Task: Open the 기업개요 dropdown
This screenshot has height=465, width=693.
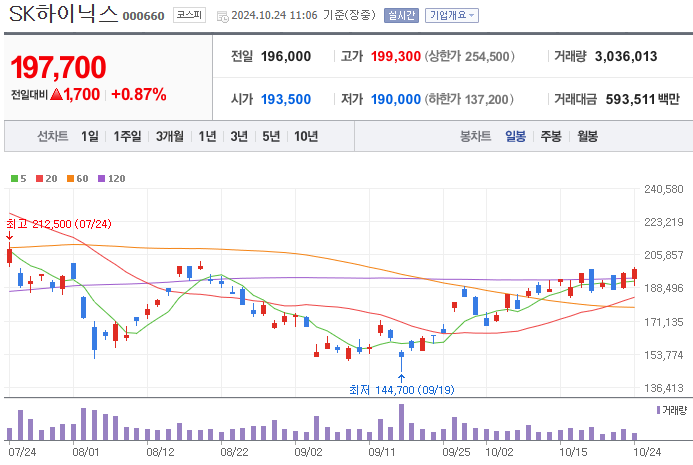Action: (x=452, y=15)
